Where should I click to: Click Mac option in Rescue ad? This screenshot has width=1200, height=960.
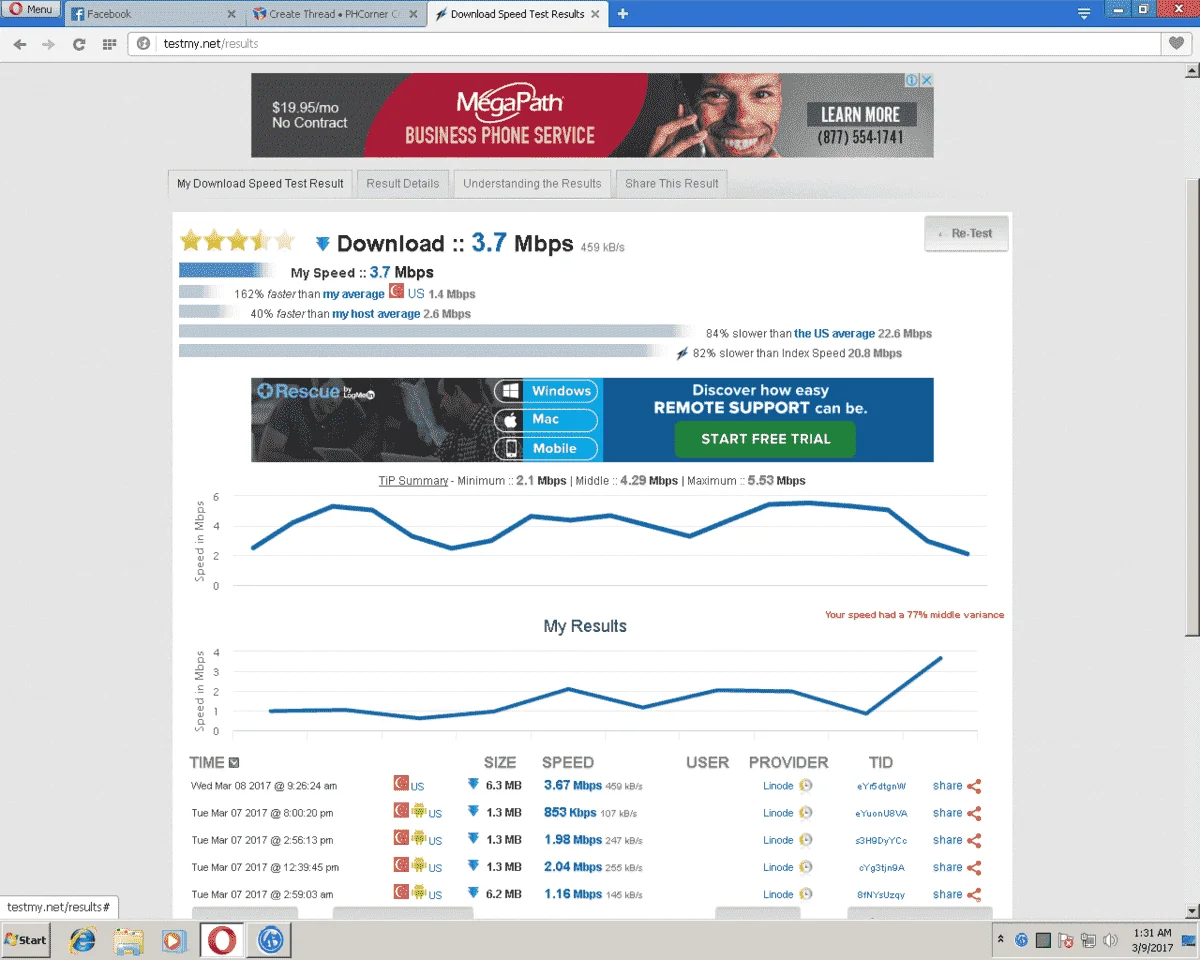tap(546, 419)
